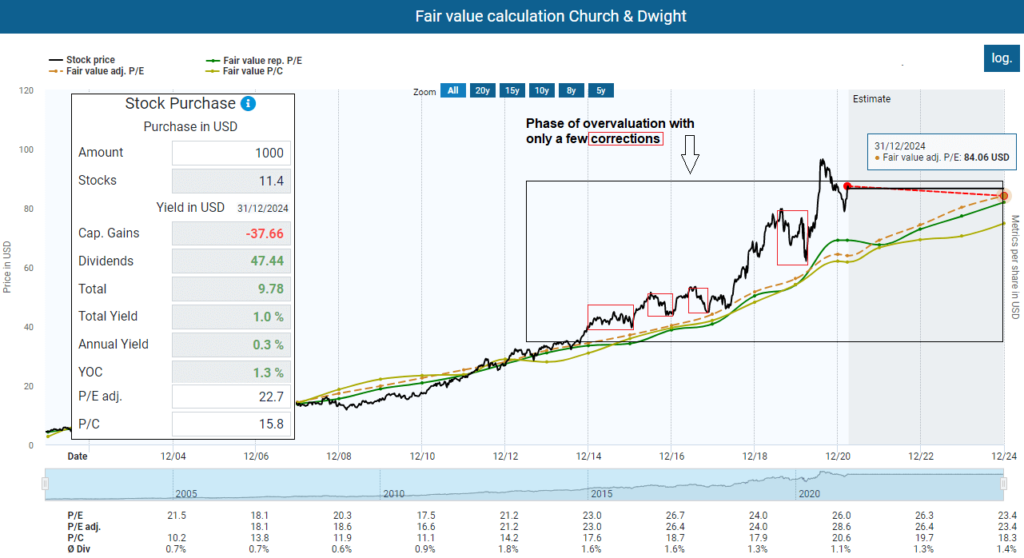Click the x-axis label 12/08
Viewport: 1024px width, 558px height.
339,456
